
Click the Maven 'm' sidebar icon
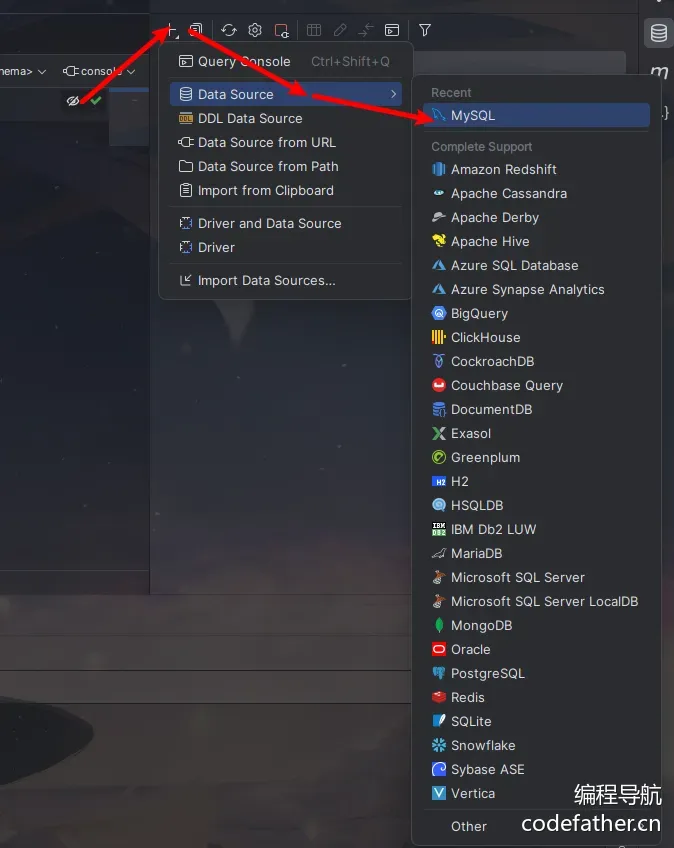coord(658,72)
